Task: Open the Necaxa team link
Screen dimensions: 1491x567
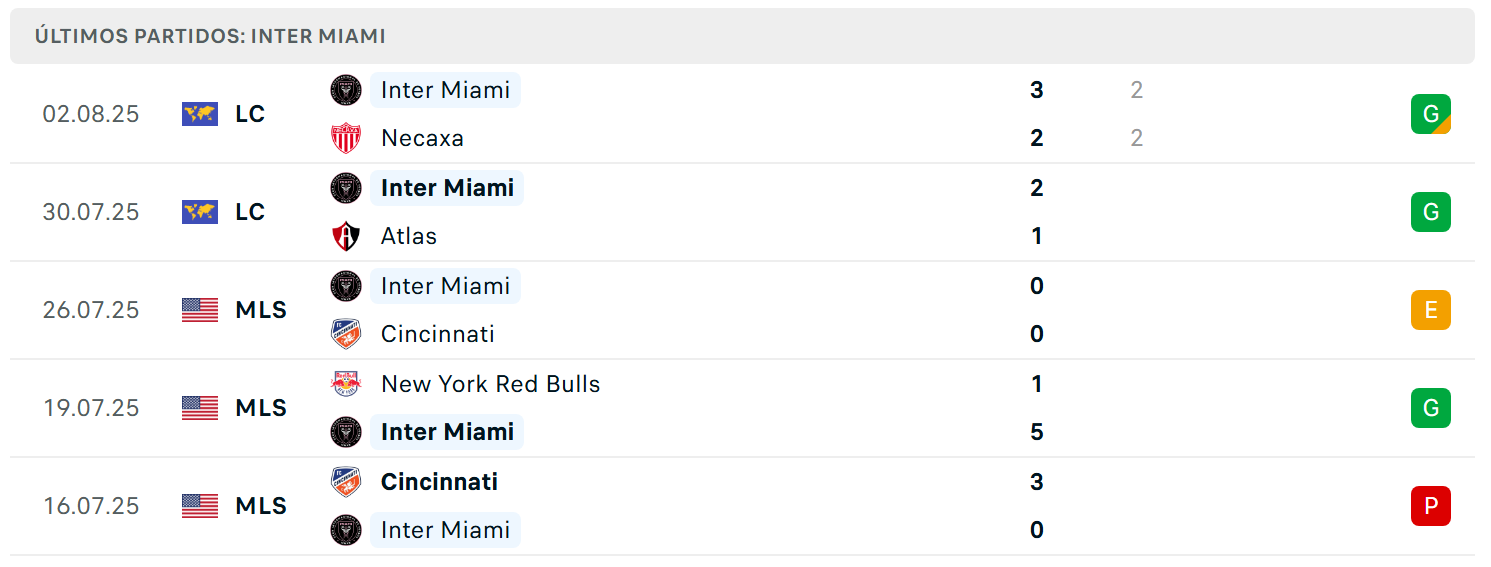Action: 422,138
